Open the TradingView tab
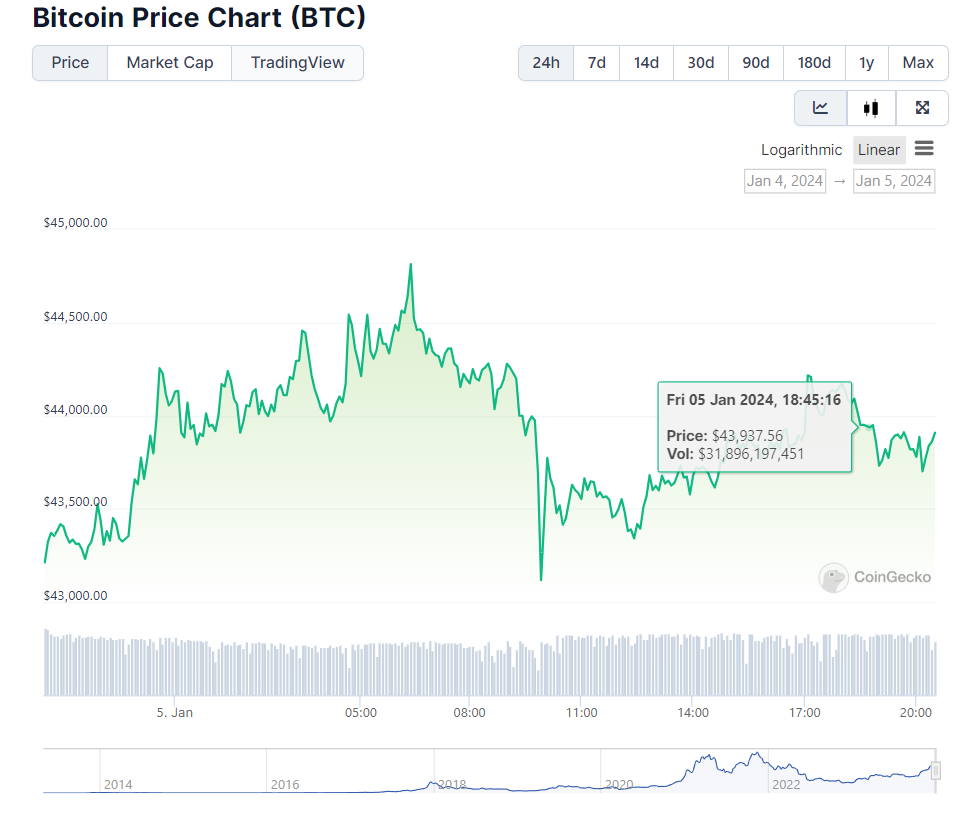 (296, 62)
